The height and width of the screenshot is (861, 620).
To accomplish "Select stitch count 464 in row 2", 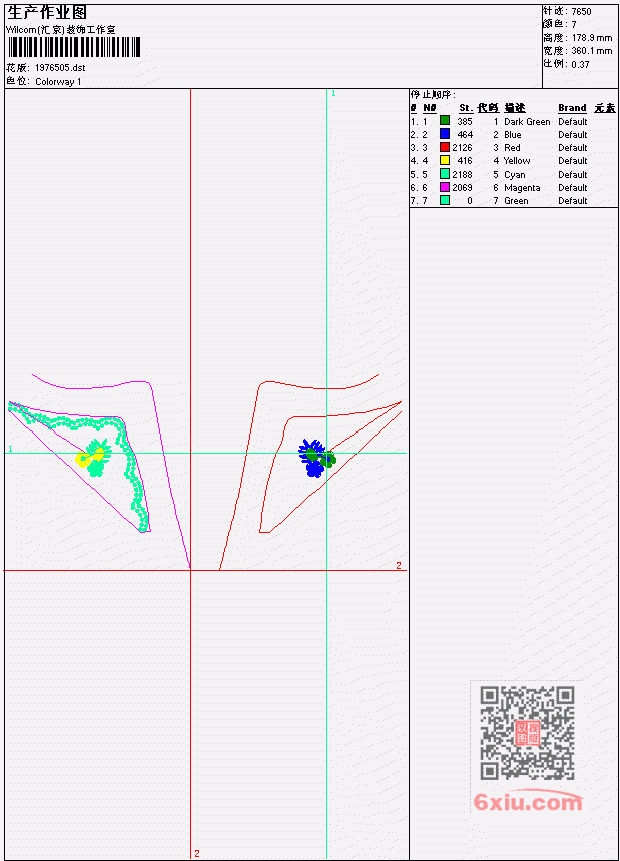I will coord(465,135).
